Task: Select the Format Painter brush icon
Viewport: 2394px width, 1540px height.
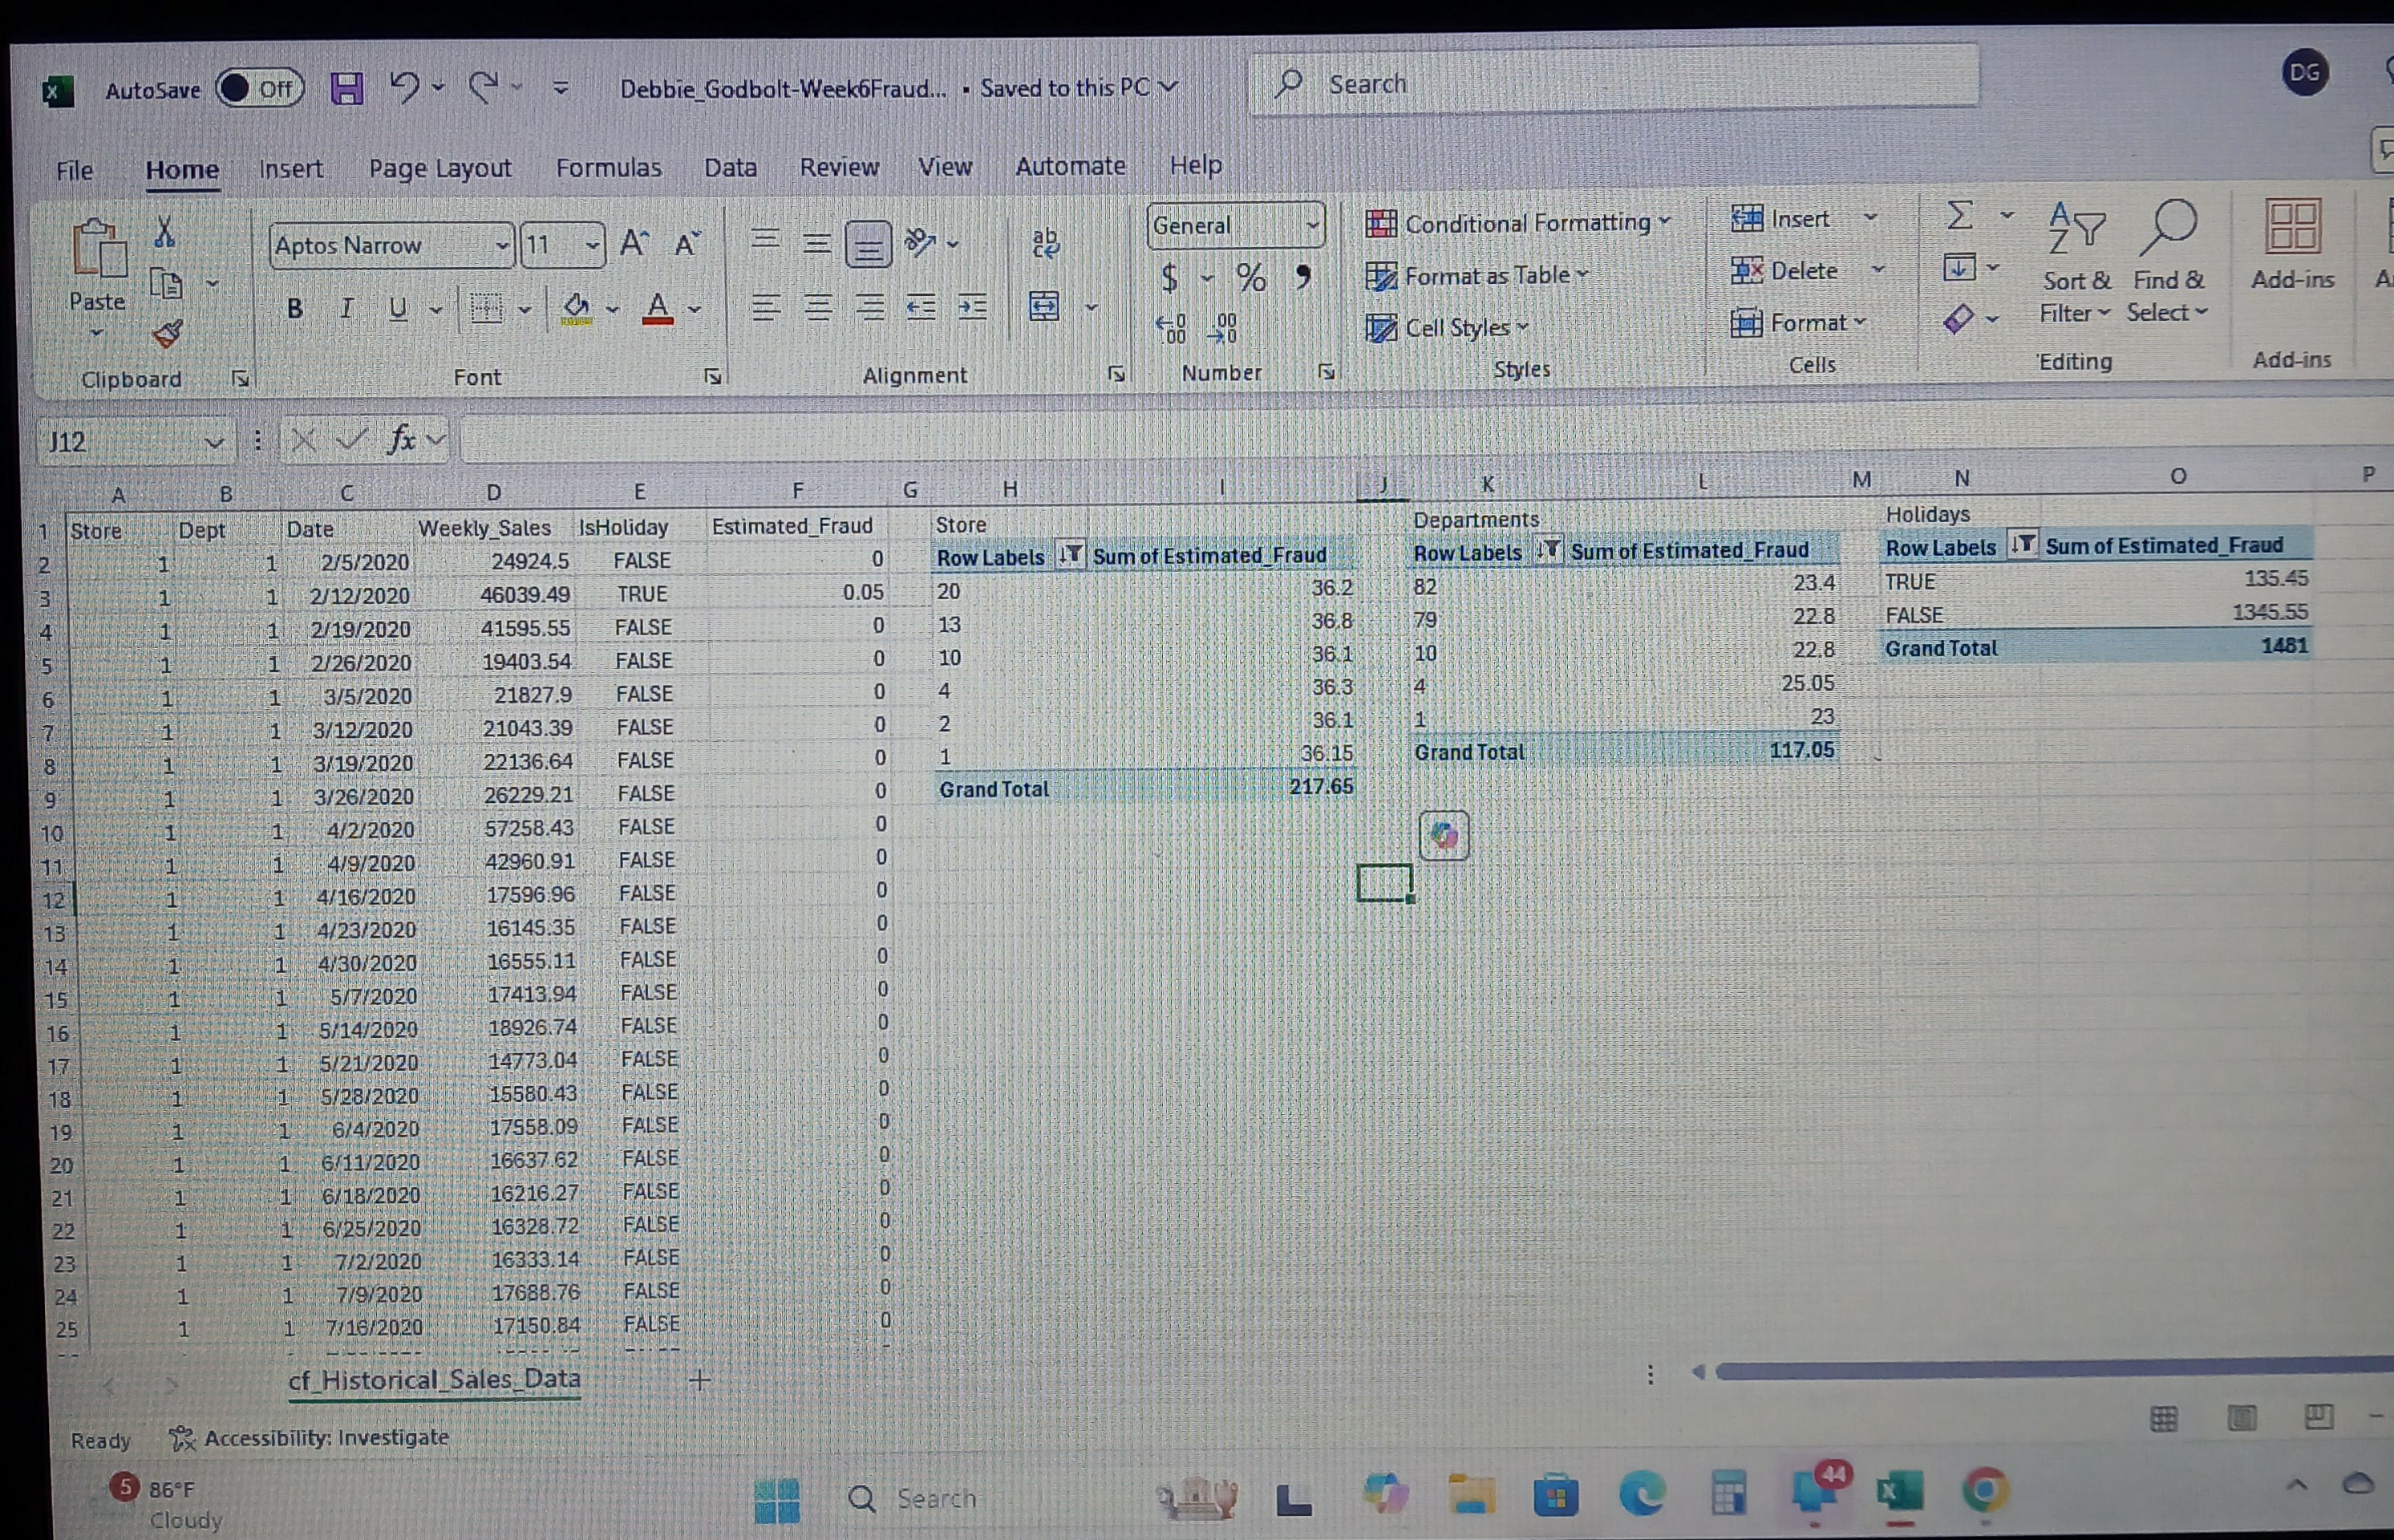Action: 167,335
